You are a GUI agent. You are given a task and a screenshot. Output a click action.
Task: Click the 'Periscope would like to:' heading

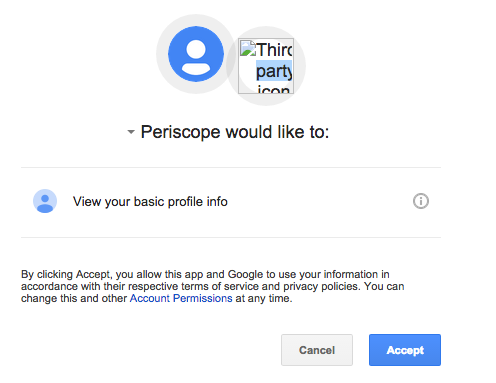click(235, 132)
